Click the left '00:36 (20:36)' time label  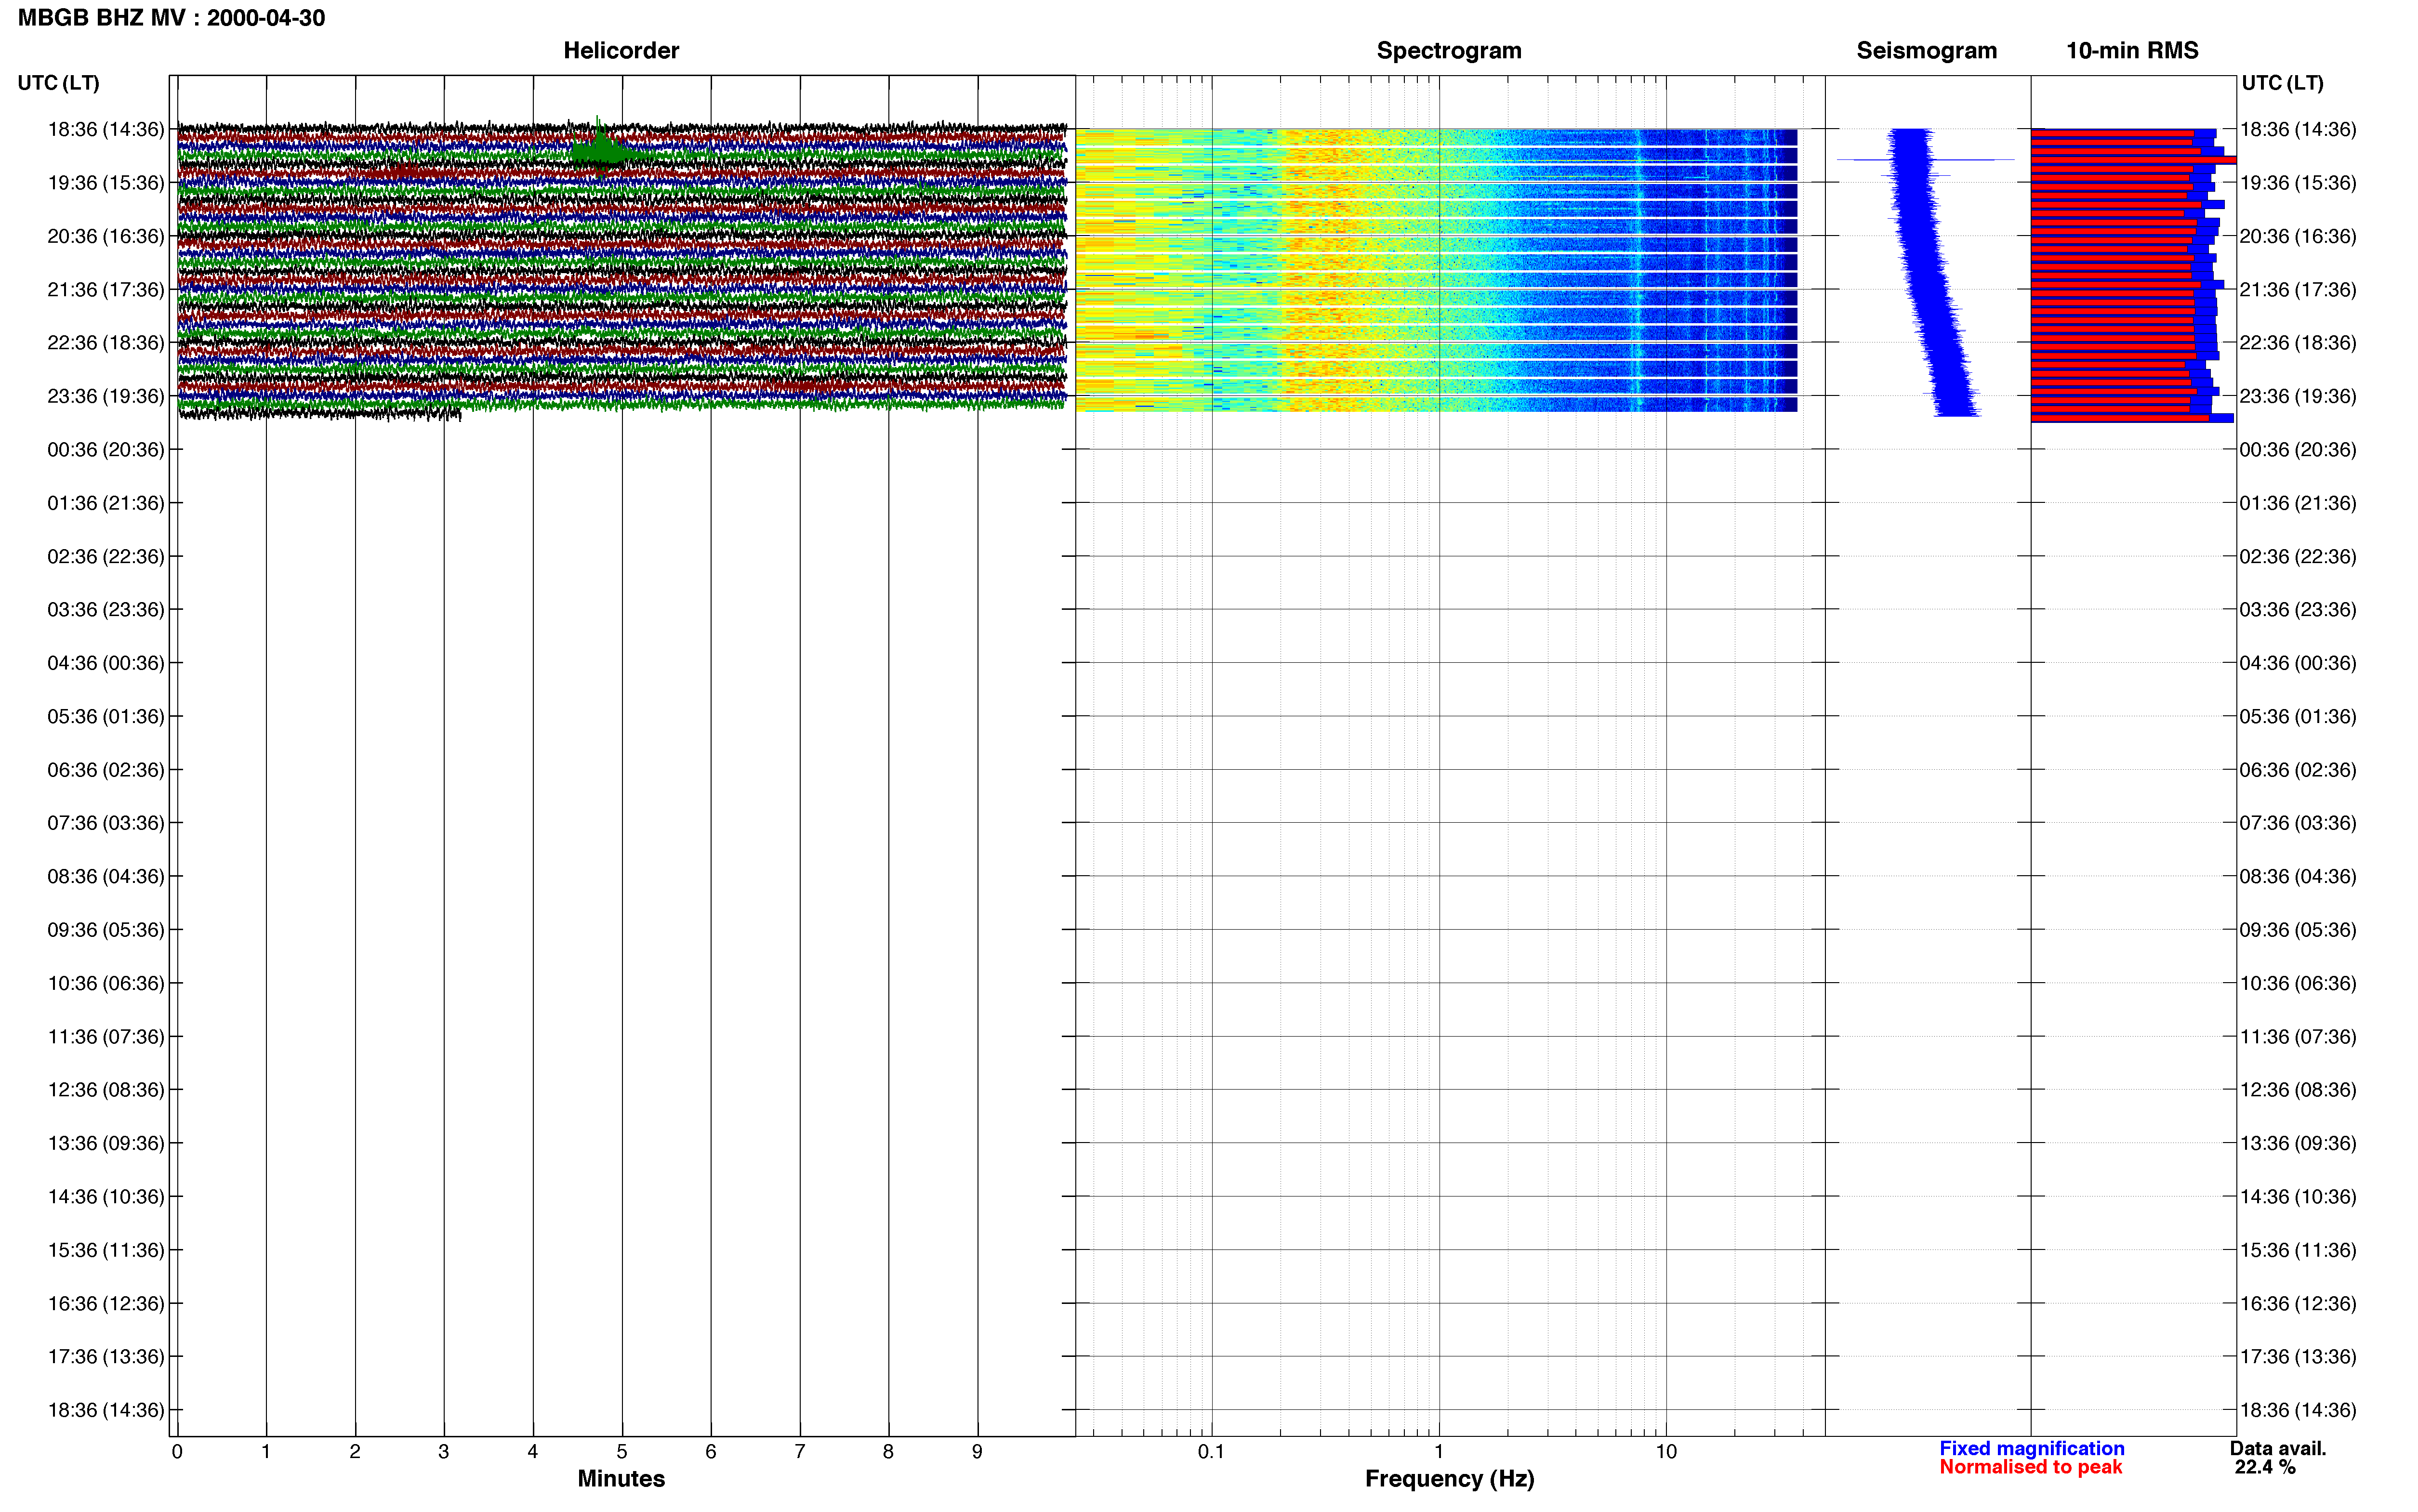106,450
